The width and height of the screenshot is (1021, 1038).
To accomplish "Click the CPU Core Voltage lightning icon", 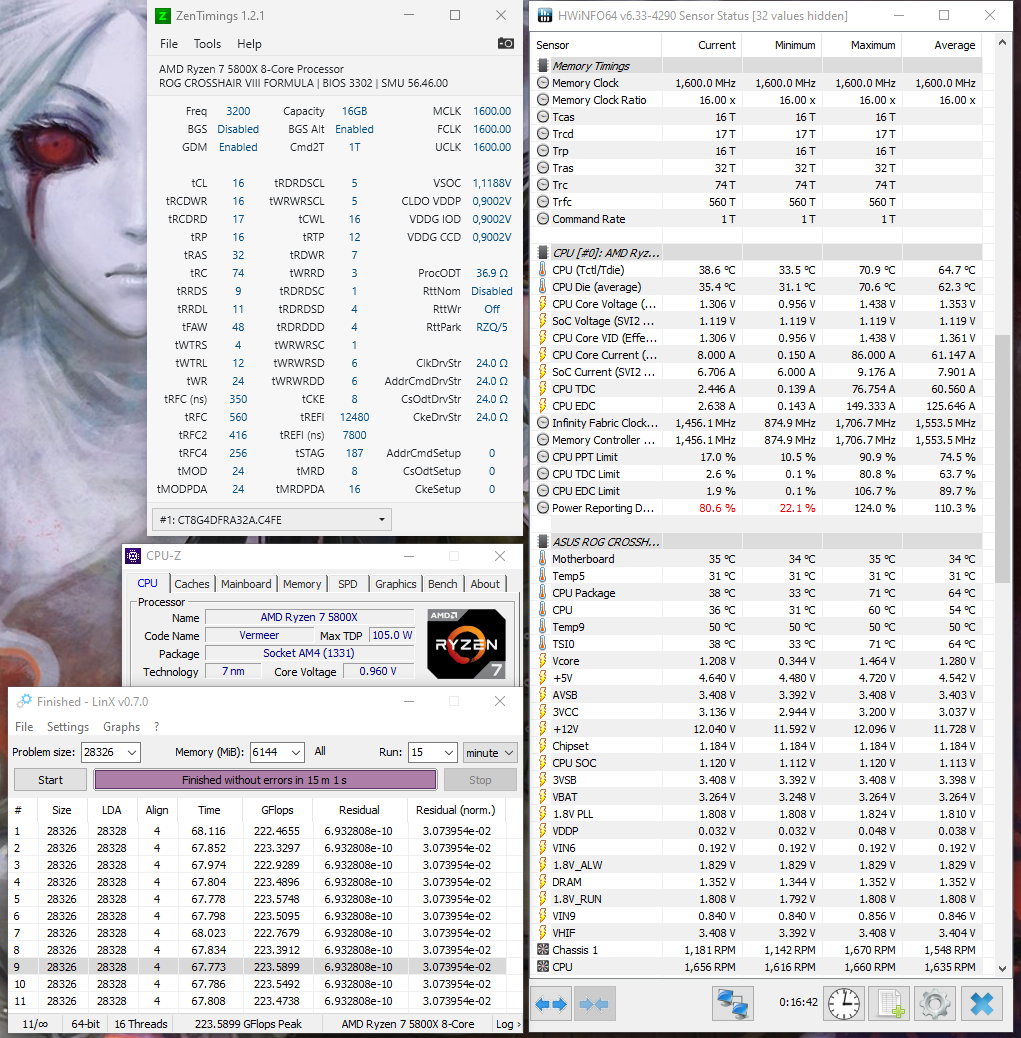I will pyautogui.click(x=543, y=304).
